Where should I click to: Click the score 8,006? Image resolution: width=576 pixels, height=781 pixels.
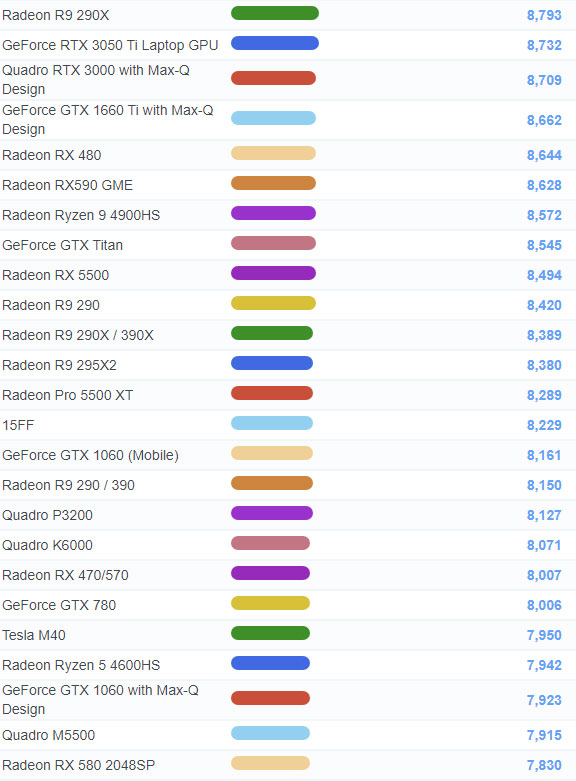[x=544, y=605]
